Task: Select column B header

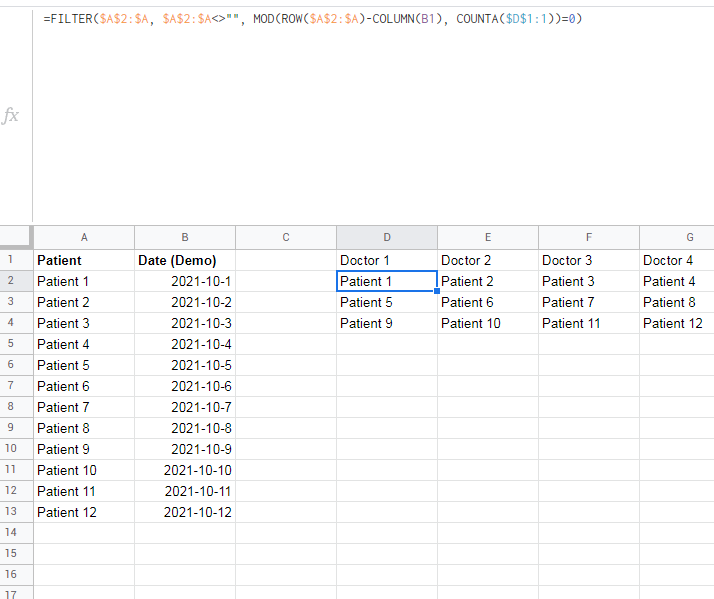Action: point(185,237)
